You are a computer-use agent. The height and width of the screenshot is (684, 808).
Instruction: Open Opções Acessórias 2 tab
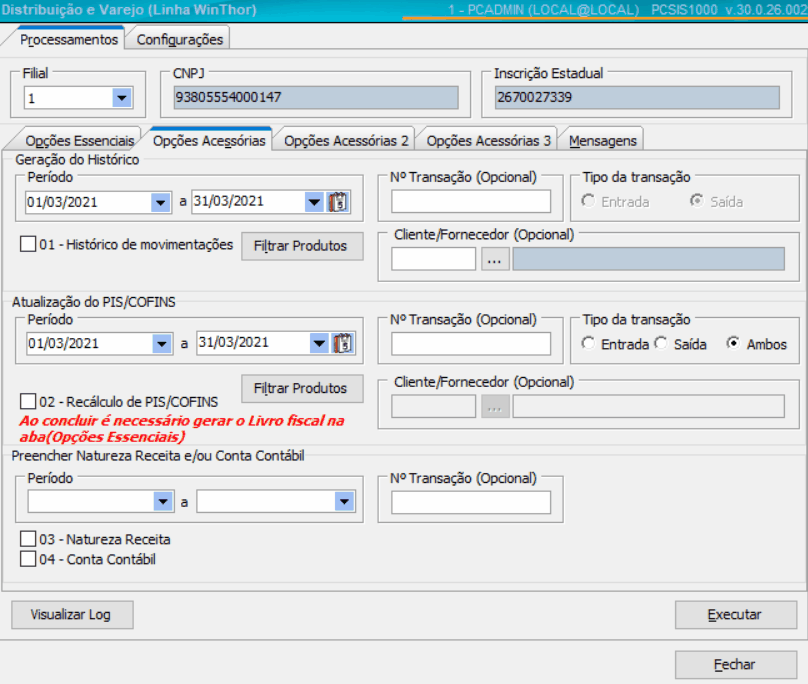click(346, 141)
